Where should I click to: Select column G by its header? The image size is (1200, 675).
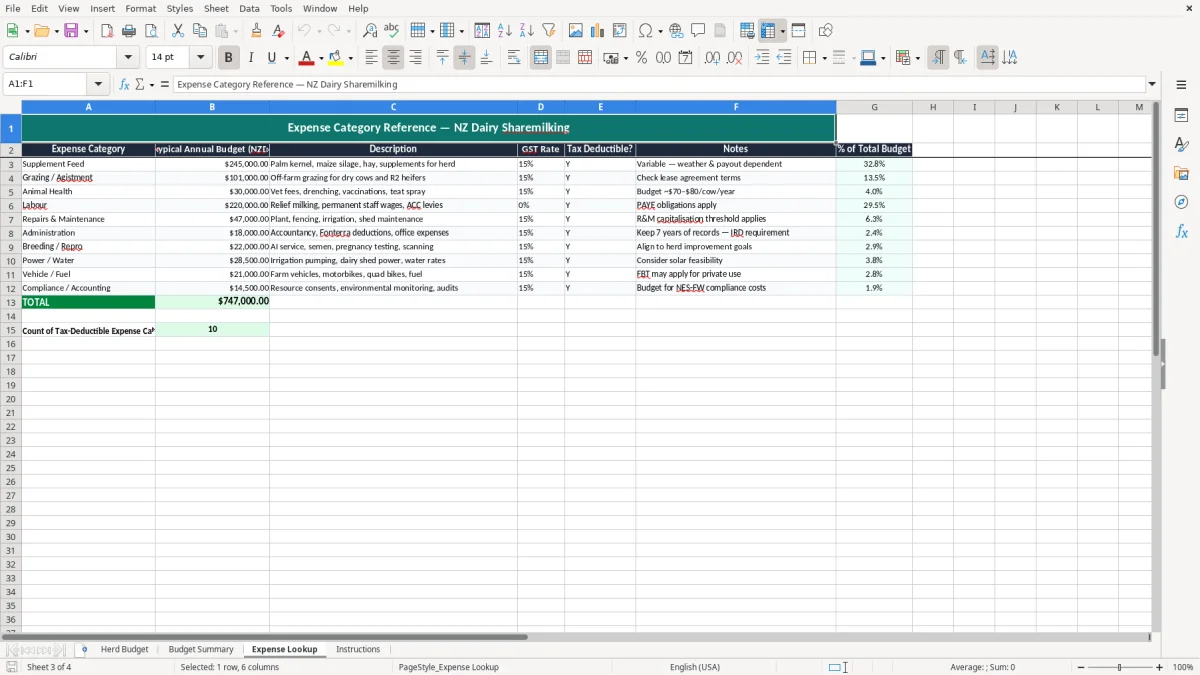point(874,107)
